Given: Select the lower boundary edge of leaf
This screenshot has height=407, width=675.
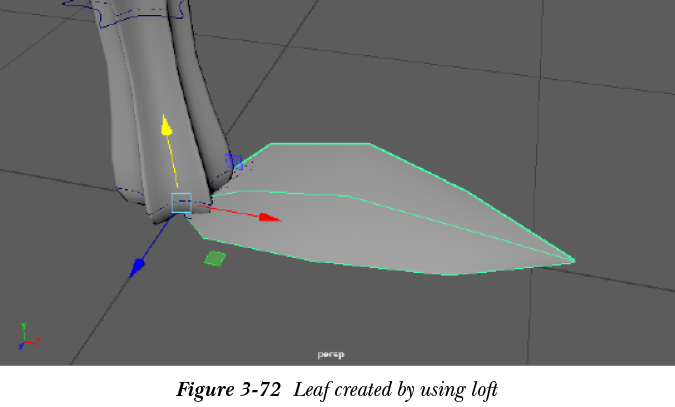Looking at the screenshot, I should [380, 269].
